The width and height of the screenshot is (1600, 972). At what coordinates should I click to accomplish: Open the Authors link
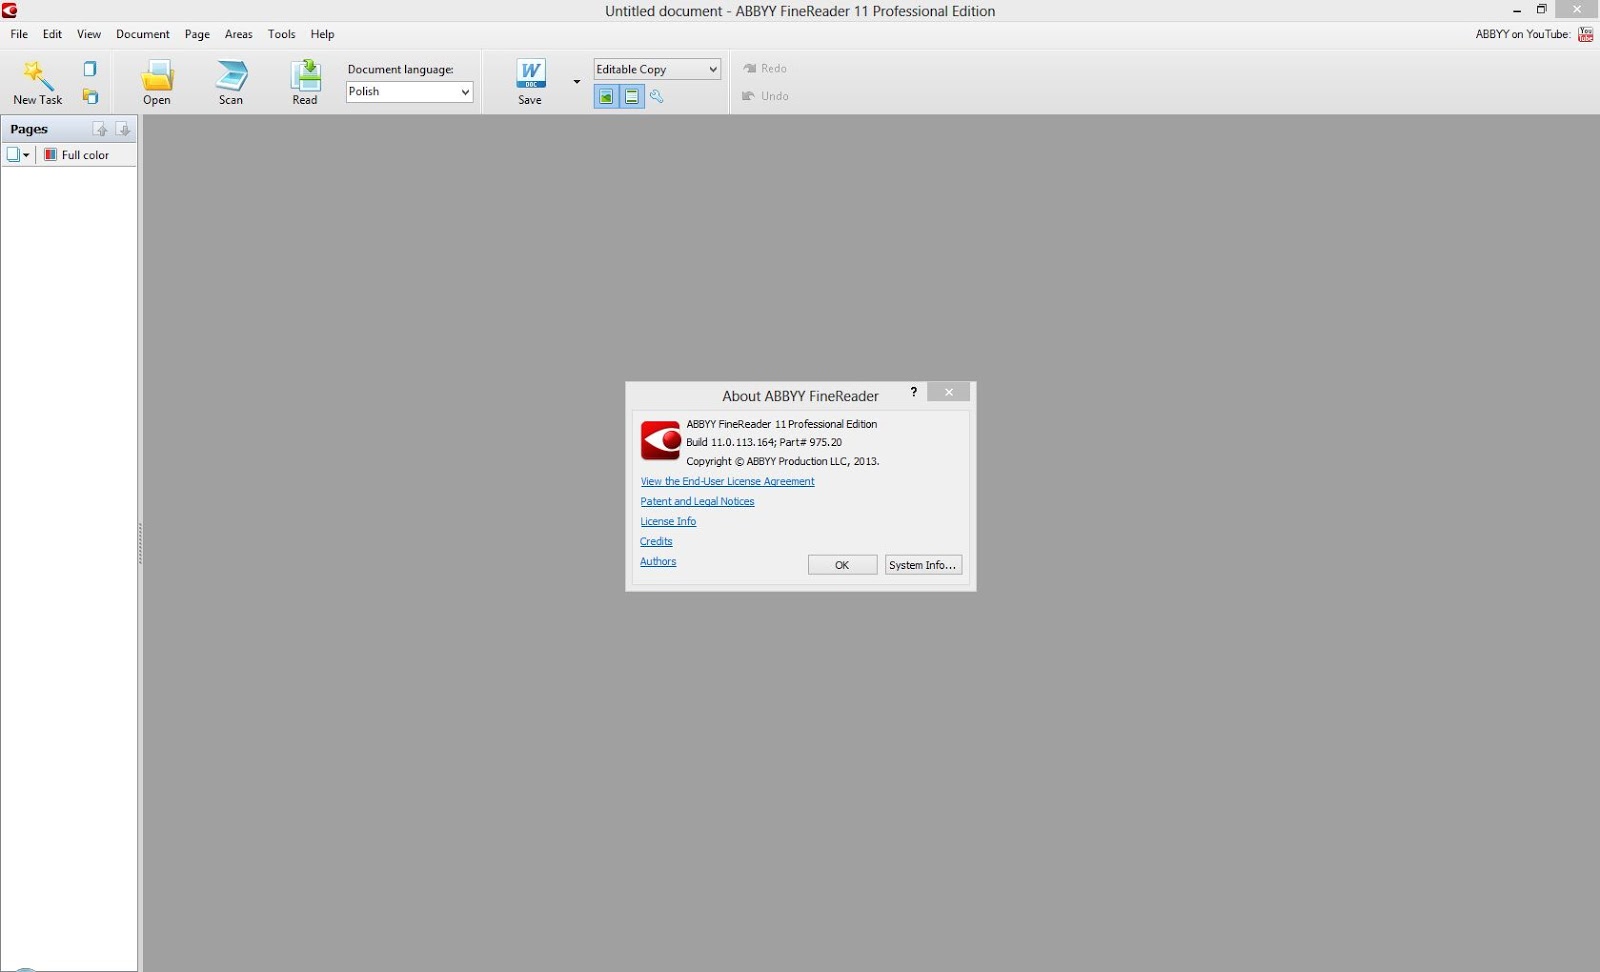(x=658, y=562)
